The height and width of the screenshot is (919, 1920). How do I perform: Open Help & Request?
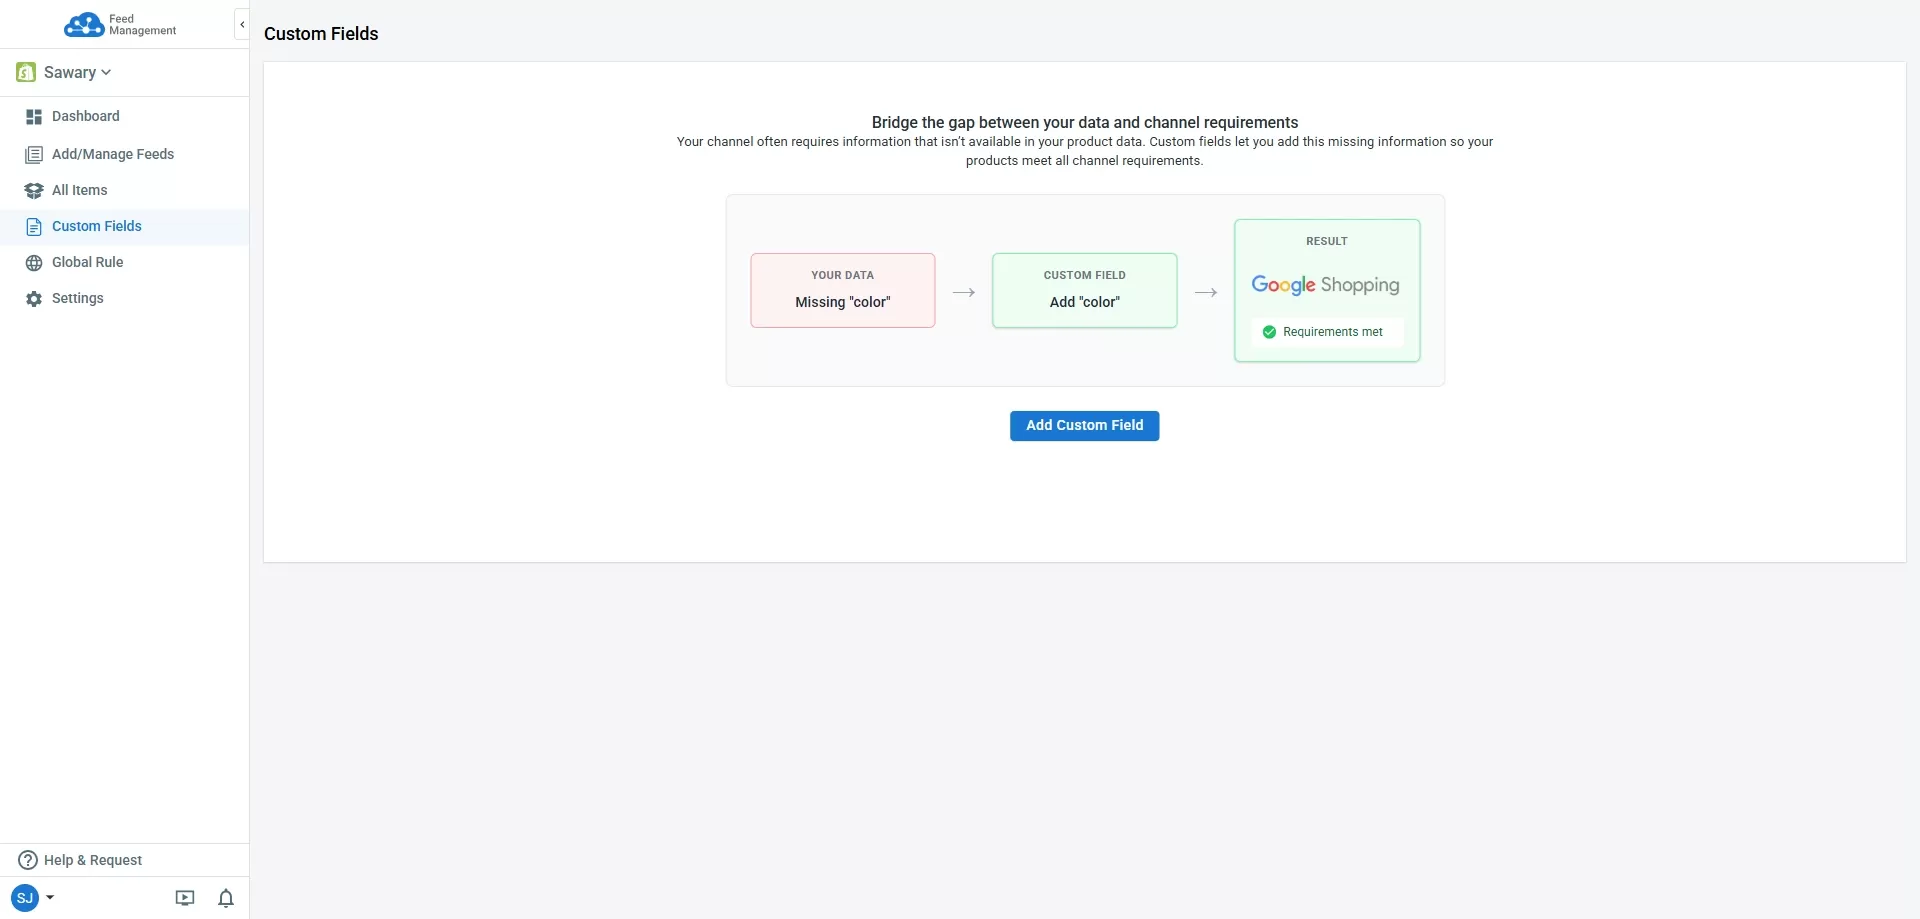pos(90,860)
